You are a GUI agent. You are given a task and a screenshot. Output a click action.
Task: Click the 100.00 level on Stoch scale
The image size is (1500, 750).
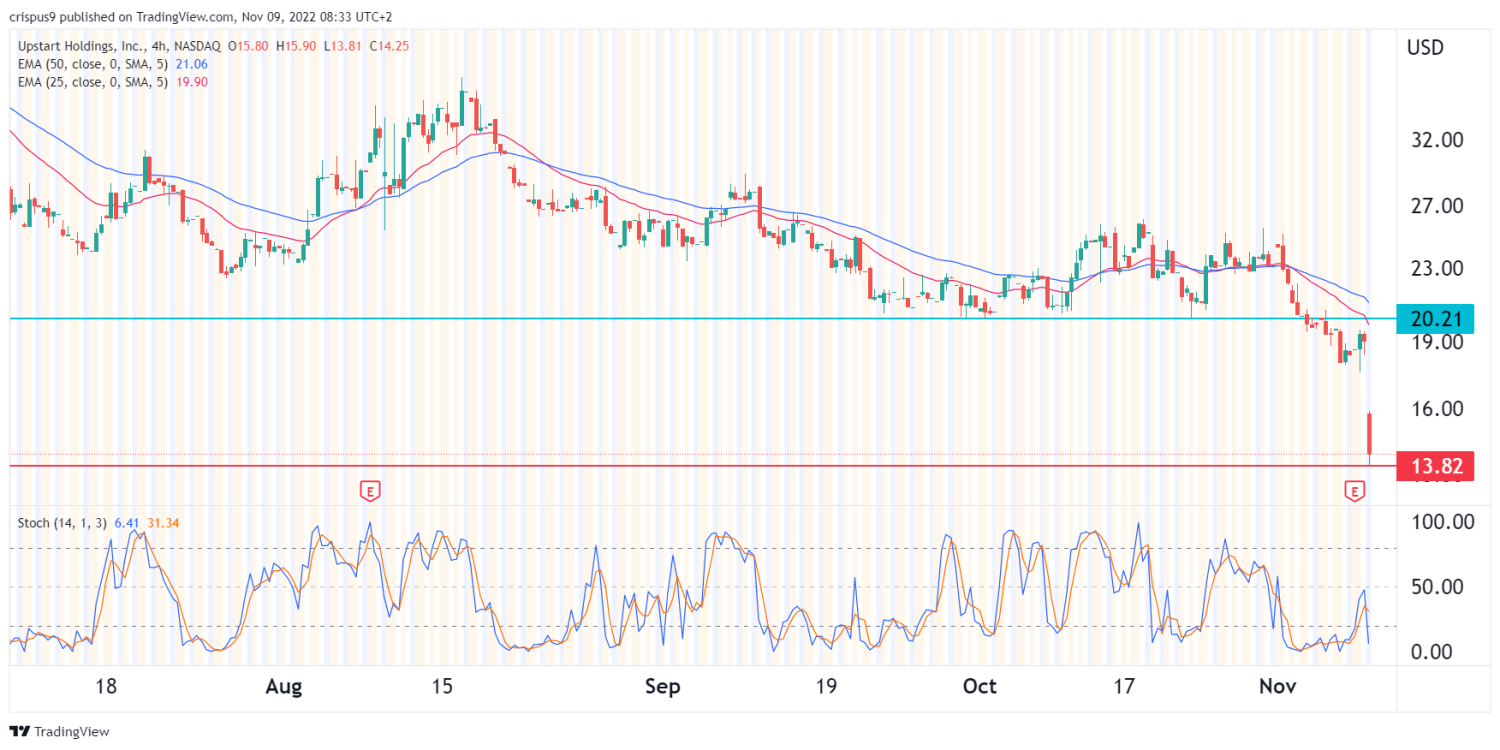click(x=1439, y=522)
